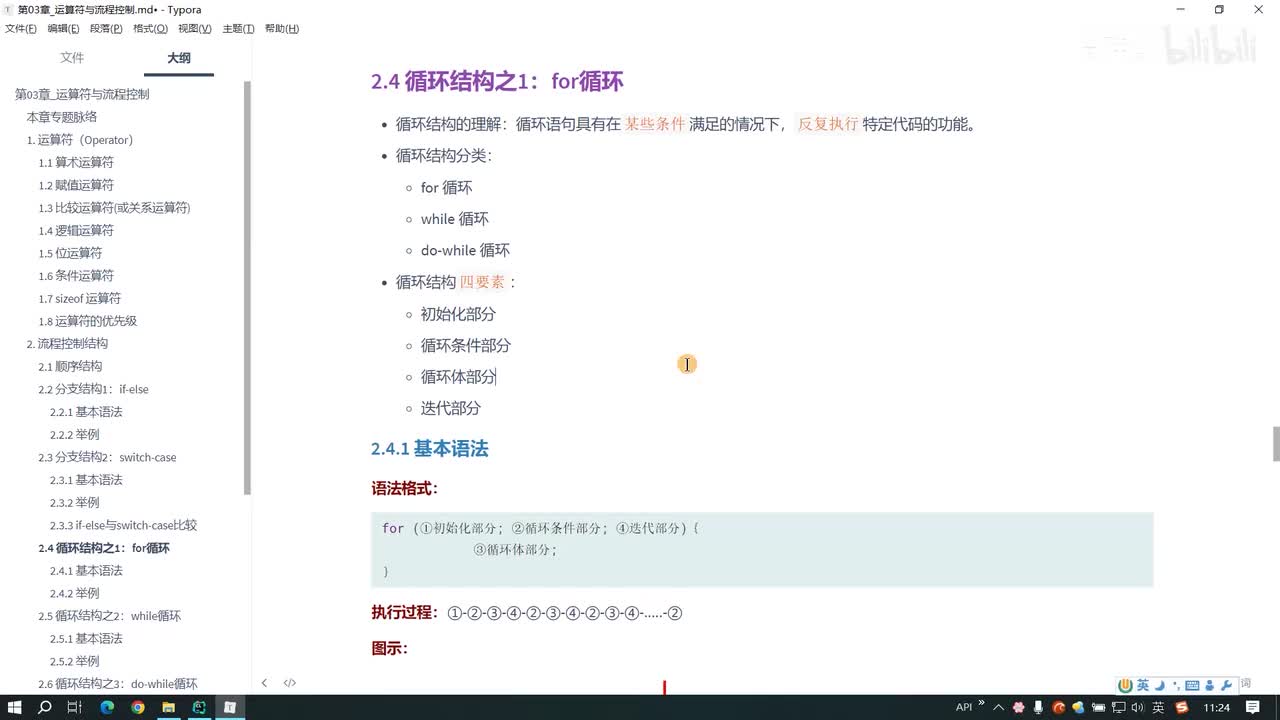1280x720 pixels.
Task: Open File Explorer from taskbar
Action: tap(169, 707)
